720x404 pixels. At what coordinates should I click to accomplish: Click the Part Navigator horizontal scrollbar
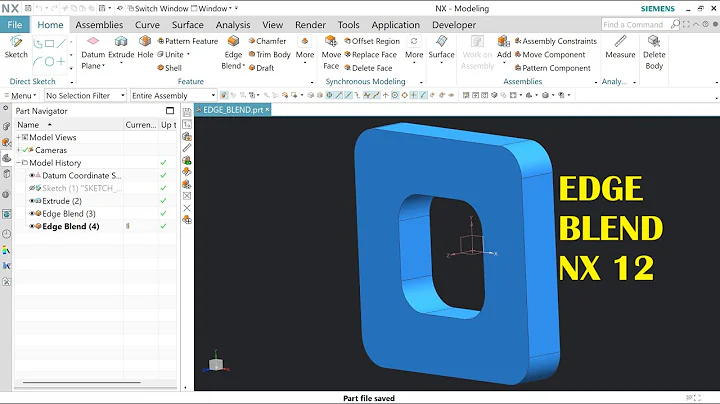82,382
